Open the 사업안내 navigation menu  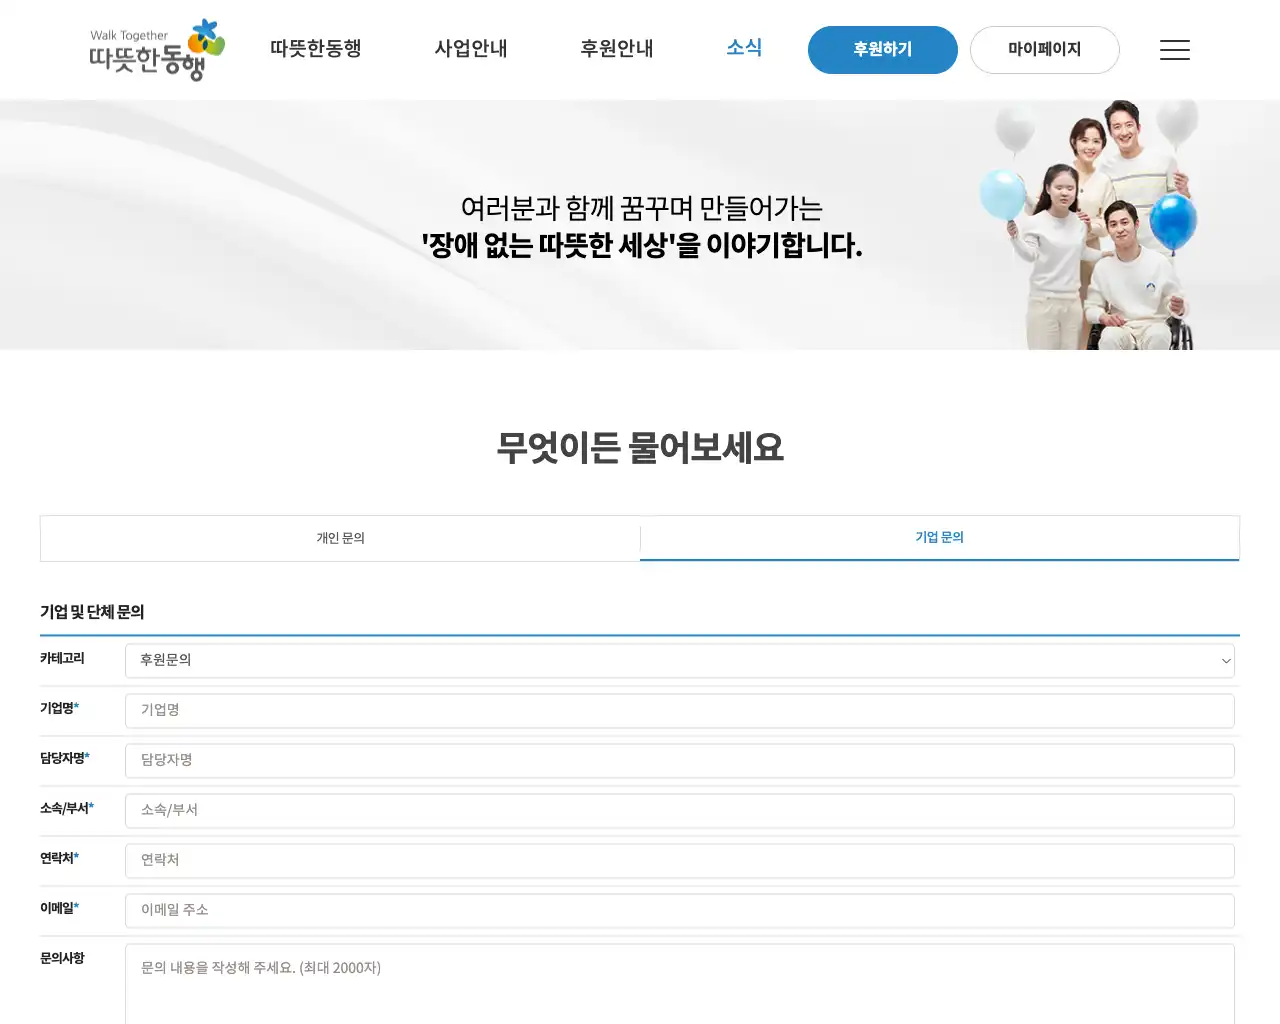(471, 49)
